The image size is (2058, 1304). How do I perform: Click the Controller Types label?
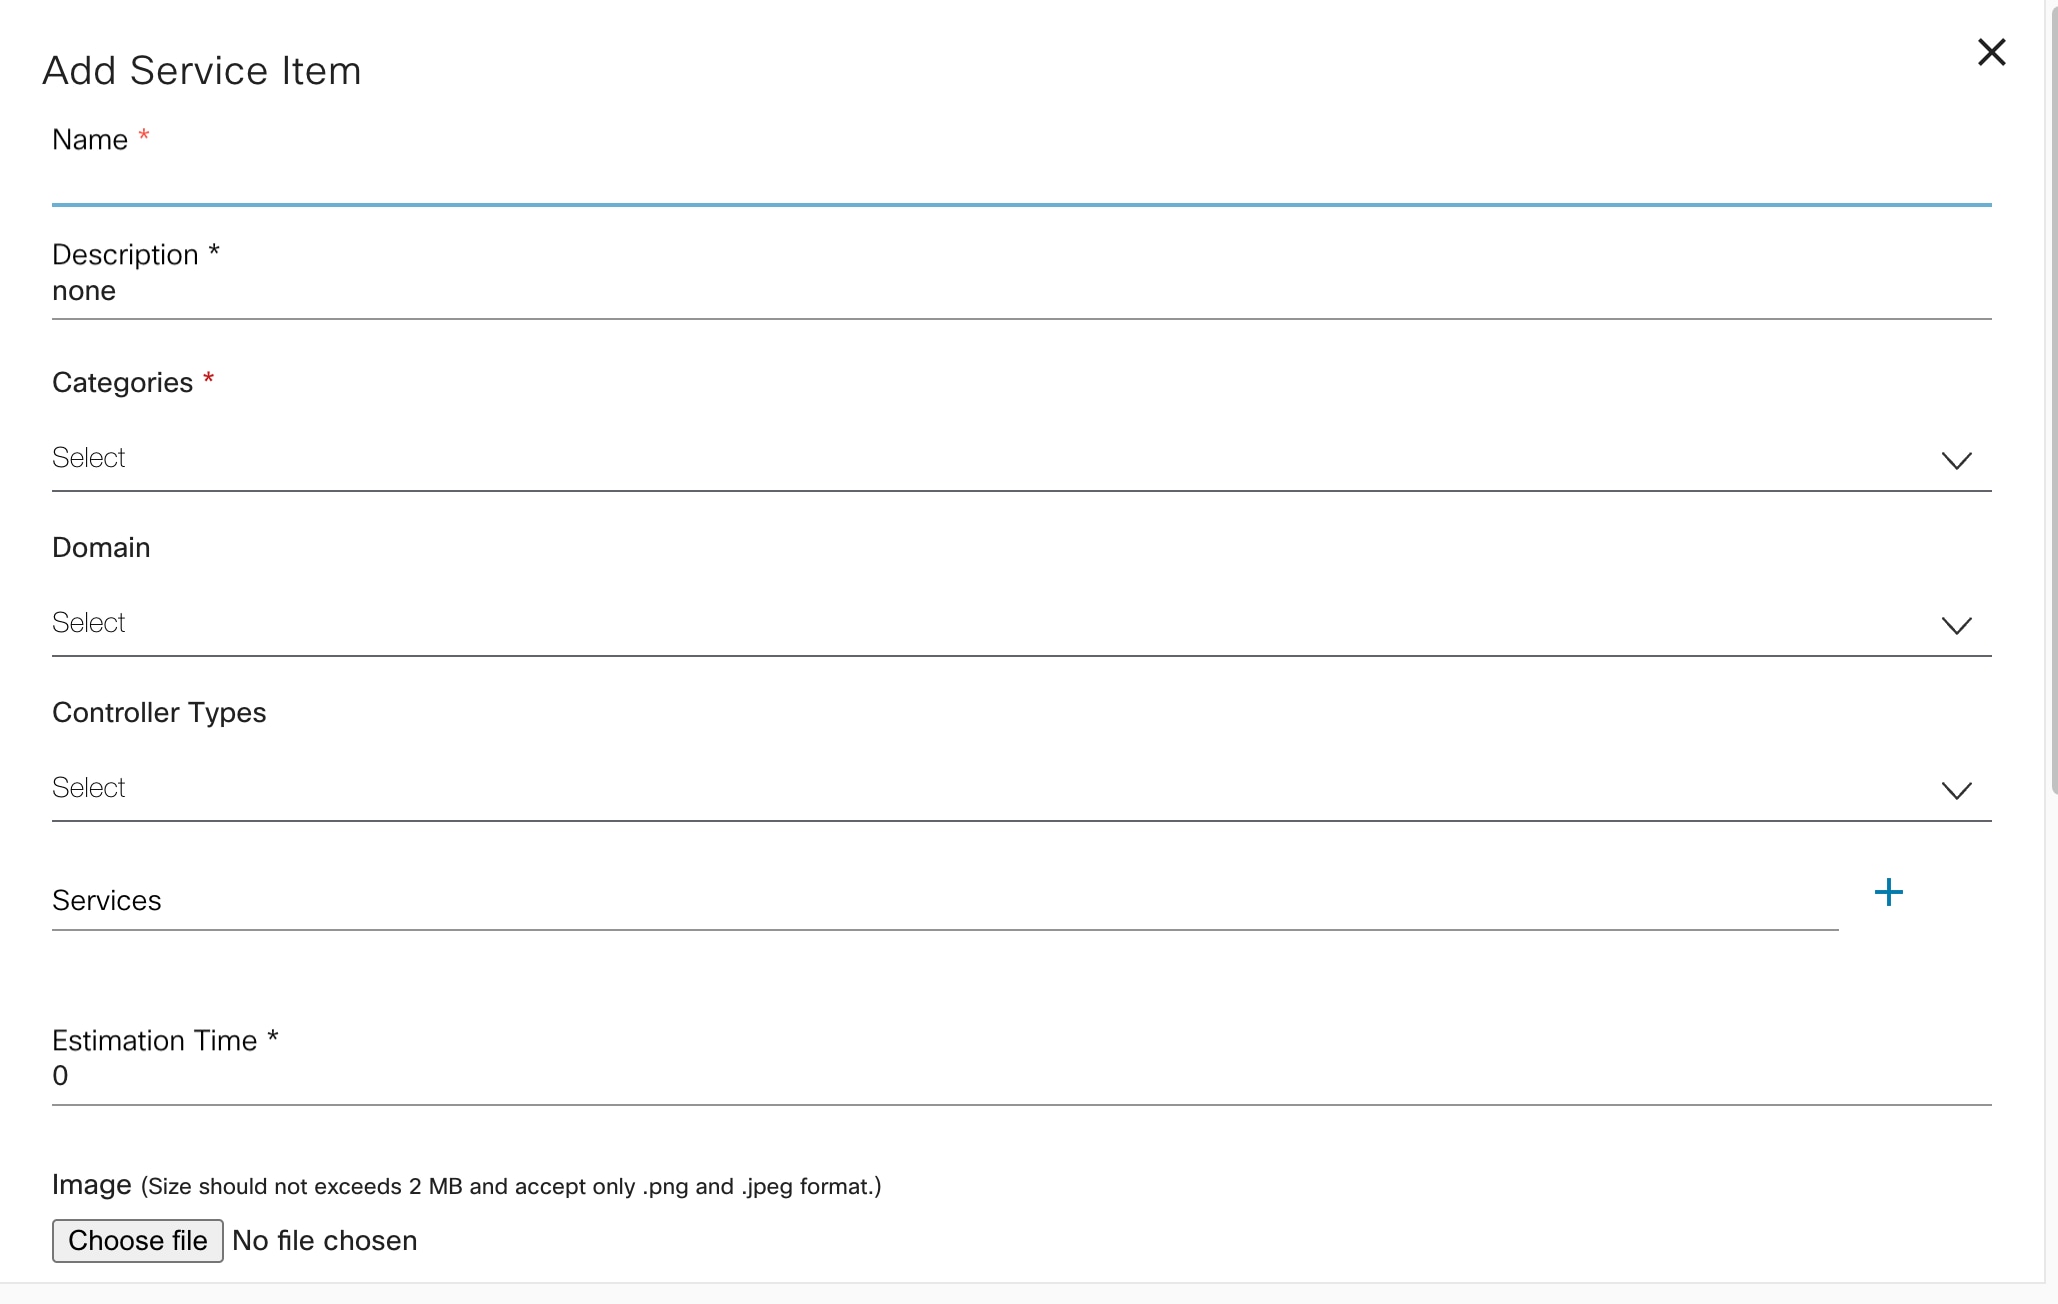(159, 713)
